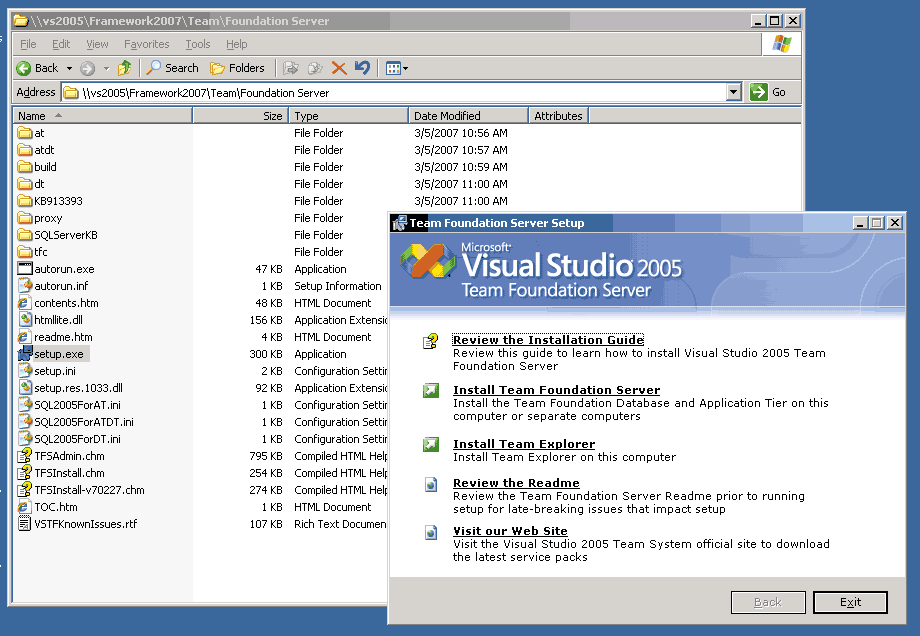920x636 pixels.
Task: Select the readme.htm file icon
Action: [x=25, y=337]
